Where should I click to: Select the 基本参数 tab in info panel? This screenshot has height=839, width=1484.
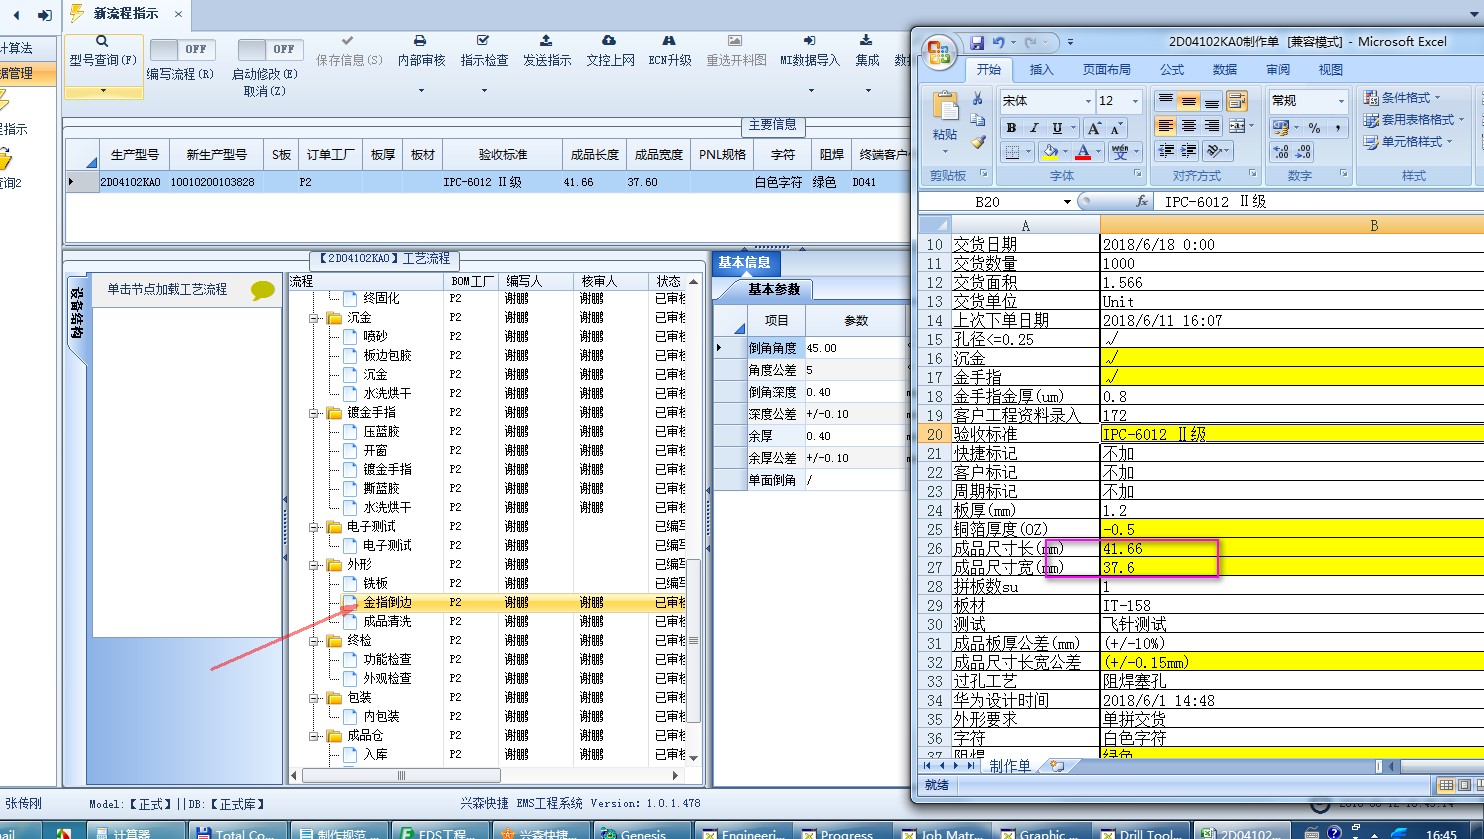(x=774, y=289)
